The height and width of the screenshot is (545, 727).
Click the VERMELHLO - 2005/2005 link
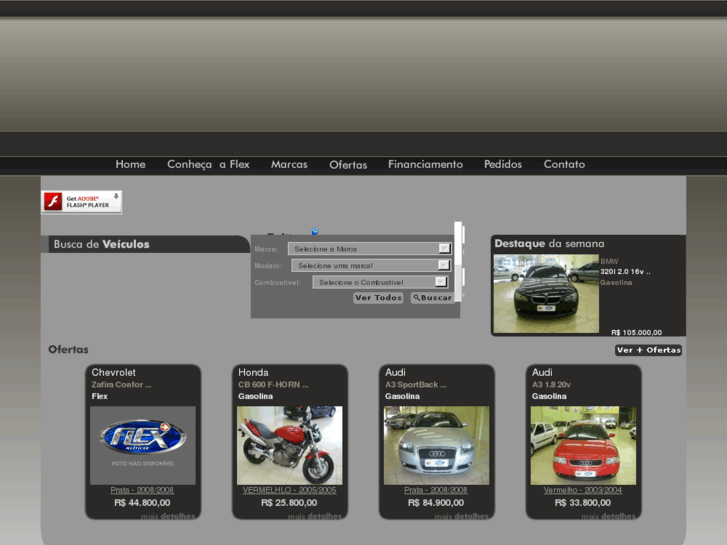pyautogui.click(x=289, y=490)
